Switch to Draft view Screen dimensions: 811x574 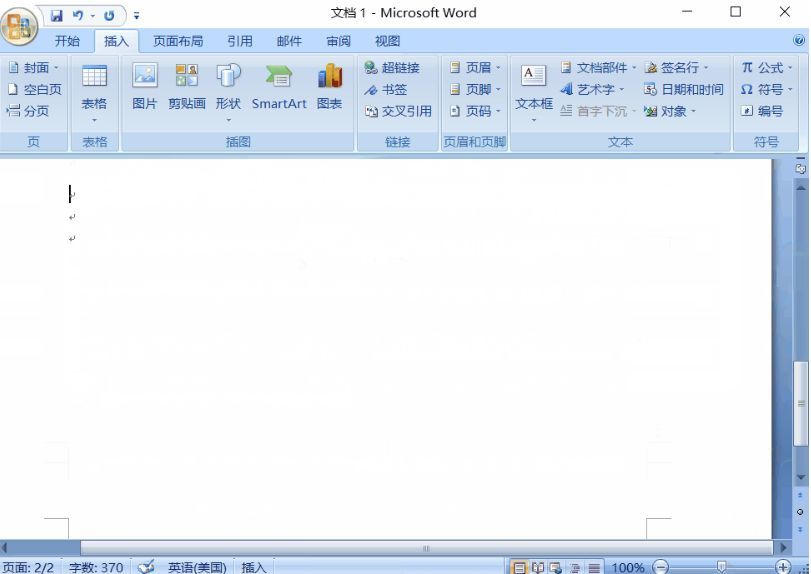click(594, 568)
